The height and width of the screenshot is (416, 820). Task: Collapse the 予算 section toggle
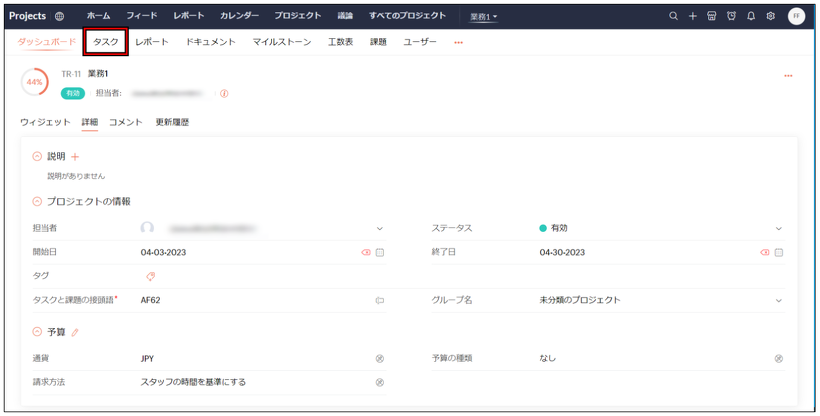pyautogui.click(x=38, y=332)
